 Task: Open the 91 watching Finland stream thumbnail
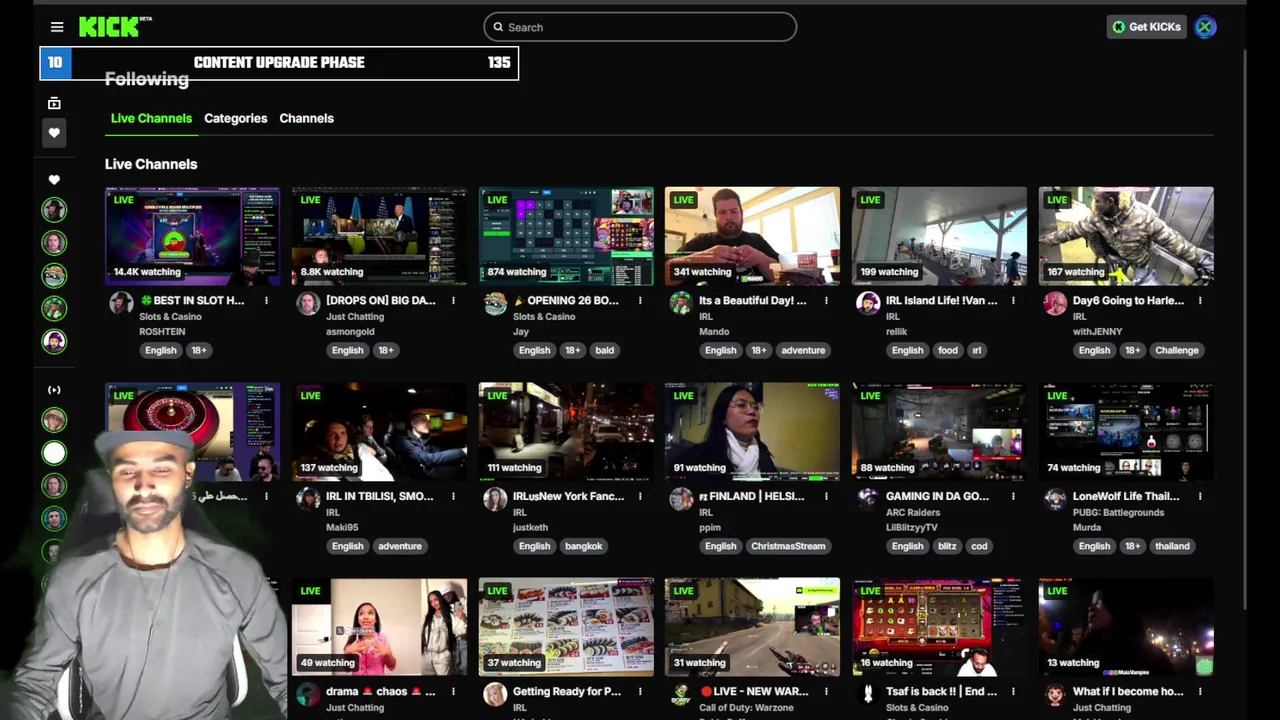click(x=753, y=431)
